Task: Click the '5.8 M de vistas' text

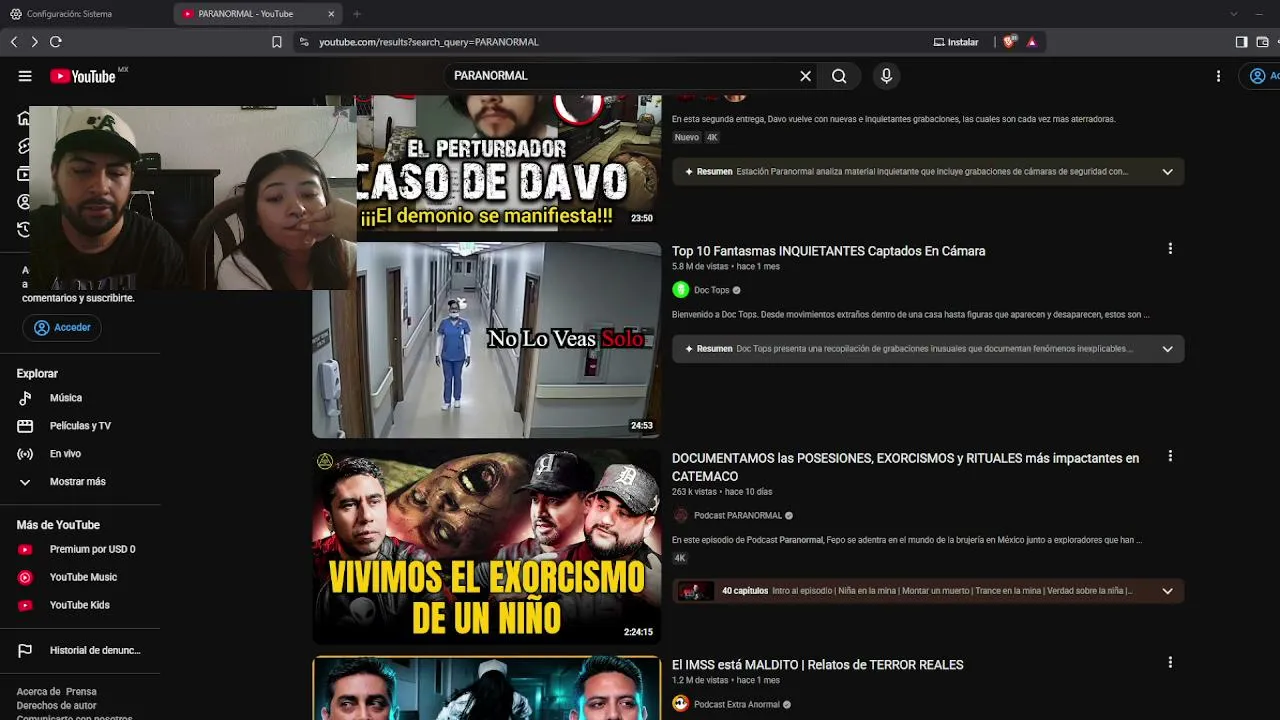Action: (x=700, y=267)
